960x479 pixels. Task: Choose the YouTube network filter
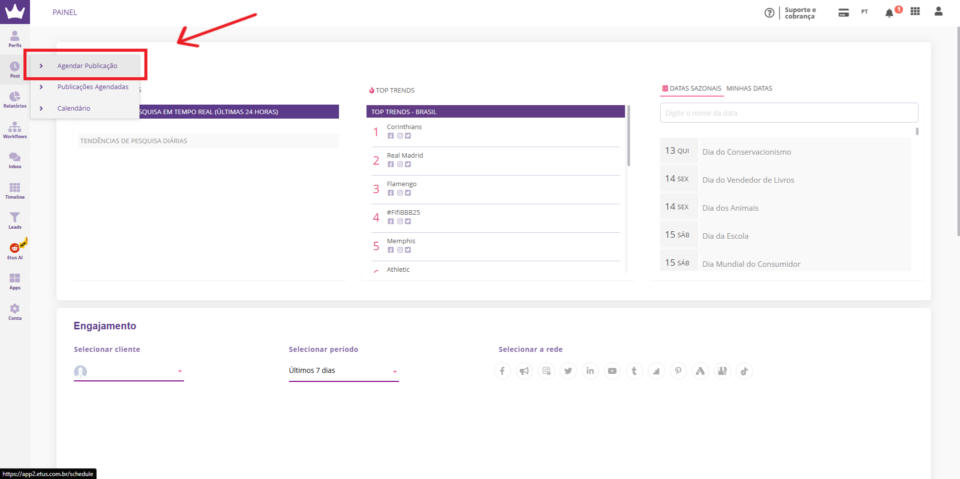click(x=612, y=371)
